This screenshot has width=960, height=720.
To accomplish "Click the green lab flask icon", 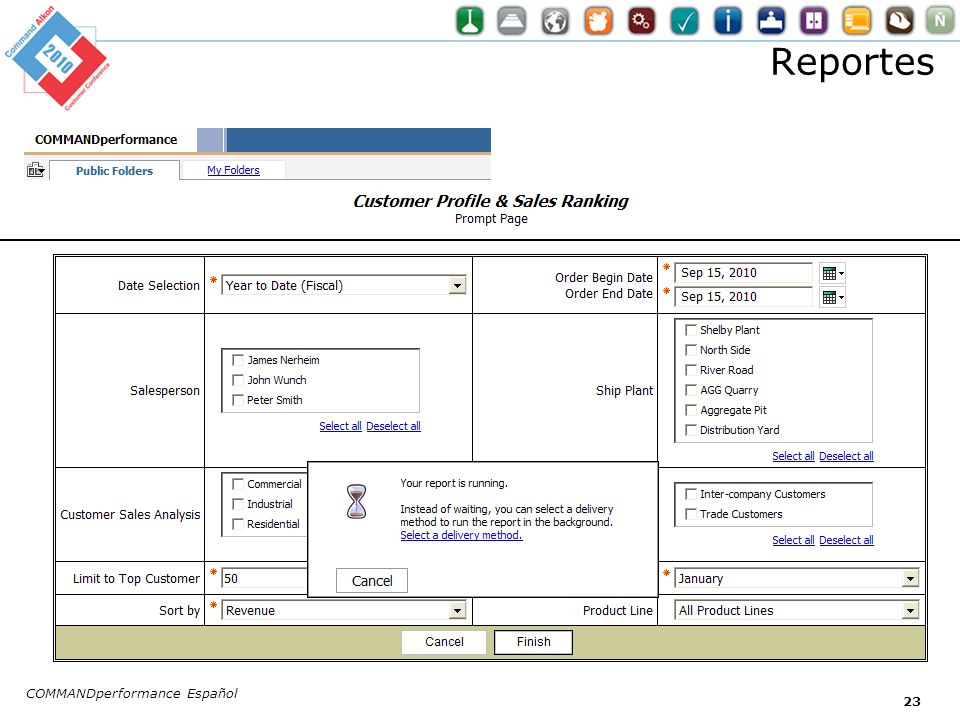I will 470,21.
